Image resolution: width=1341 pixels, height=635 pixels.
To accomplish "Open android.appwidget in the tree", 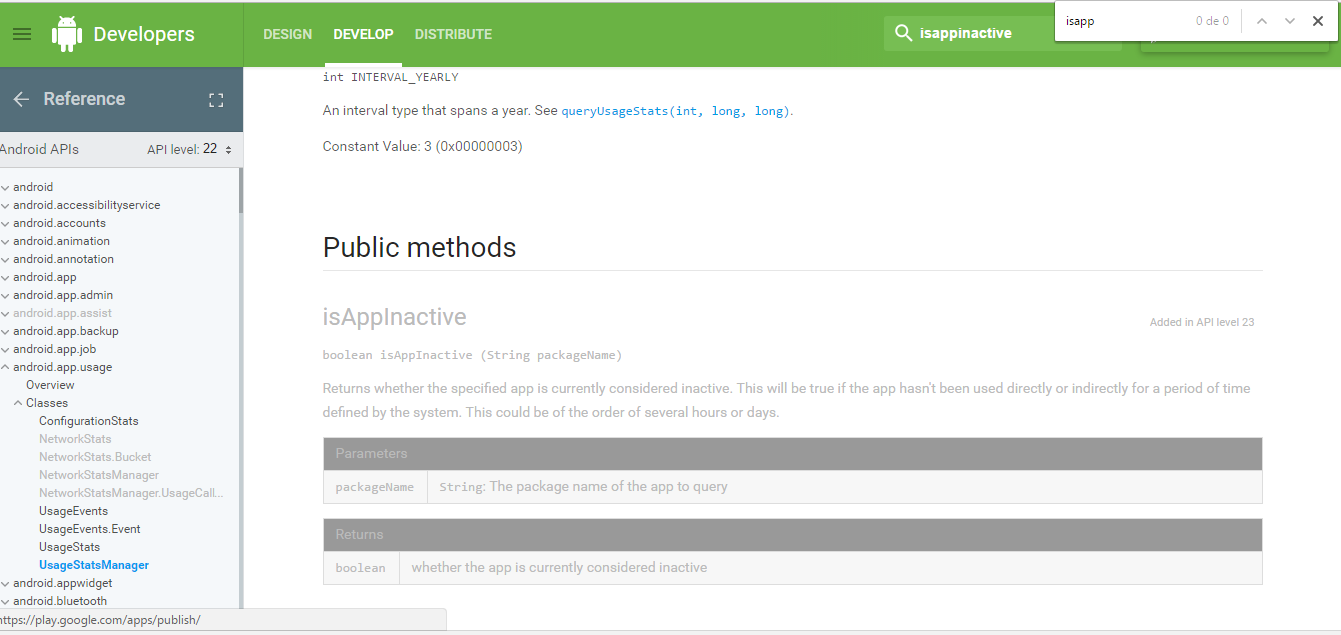I will tap(63, 583).
